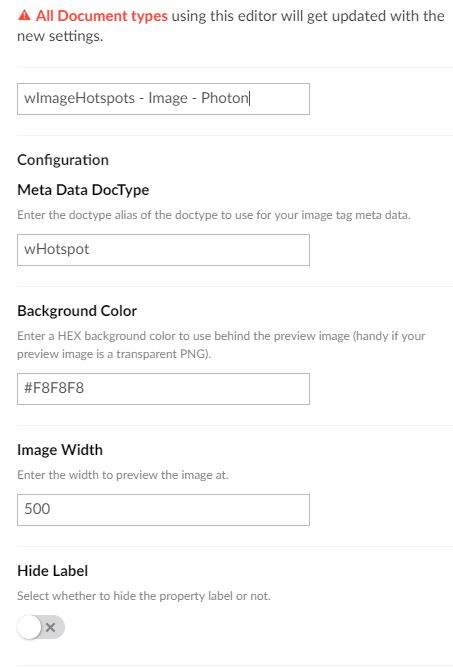The width and height of the screenshot is (453, 668).
Task: Click the Image Width field showing 500
Action: [163, 510]
